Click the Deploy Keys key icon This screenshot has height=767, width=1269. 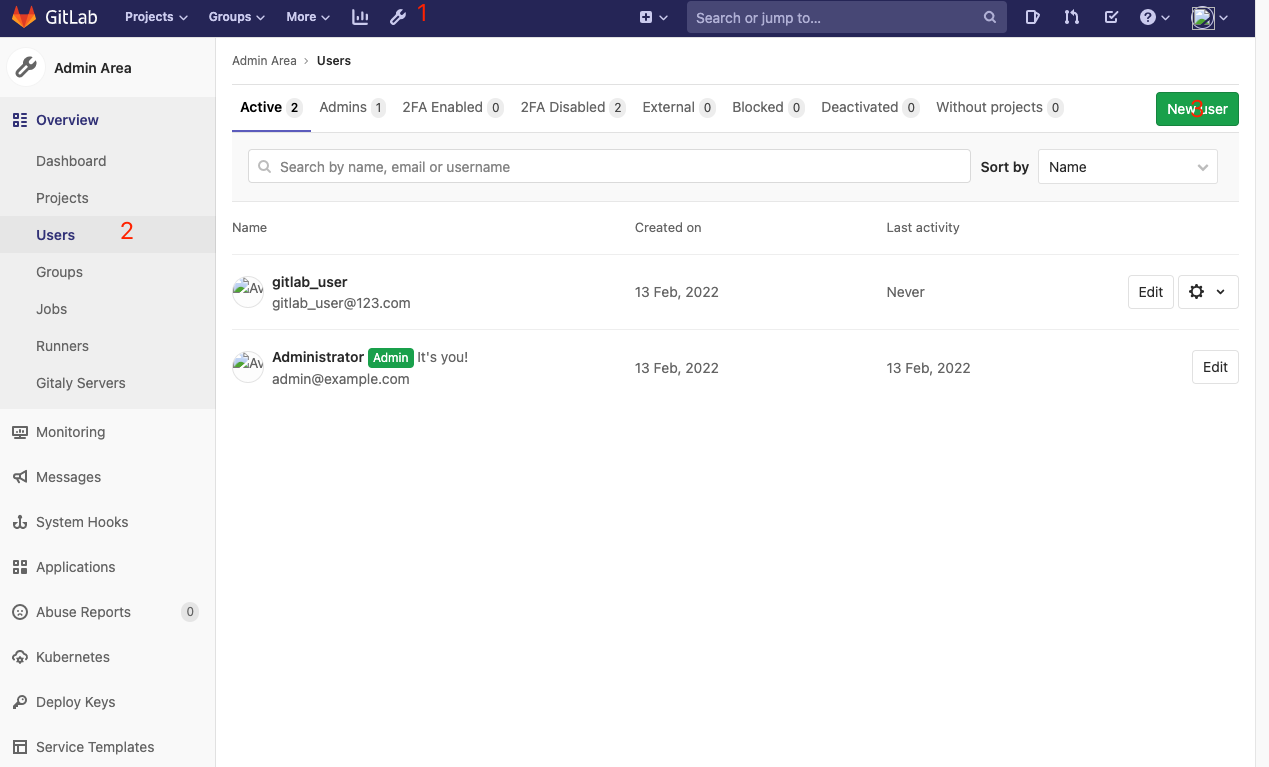coord(19,702)
